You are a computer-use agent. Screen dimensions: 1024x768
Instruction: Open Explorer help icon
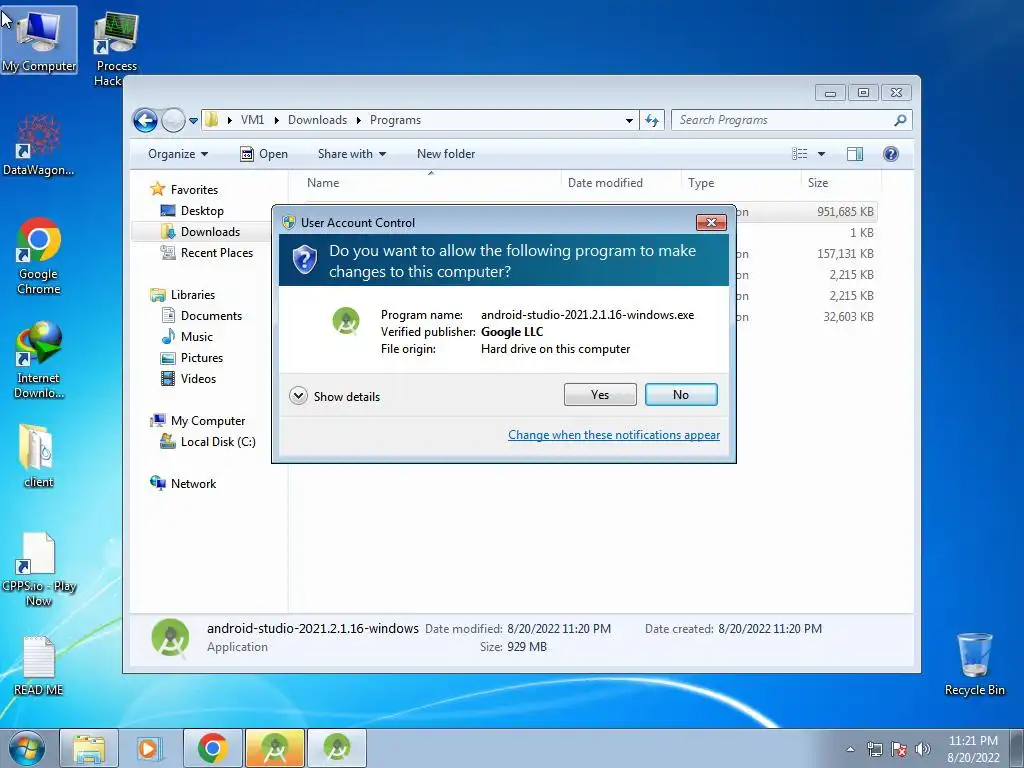tap(890, 154)
